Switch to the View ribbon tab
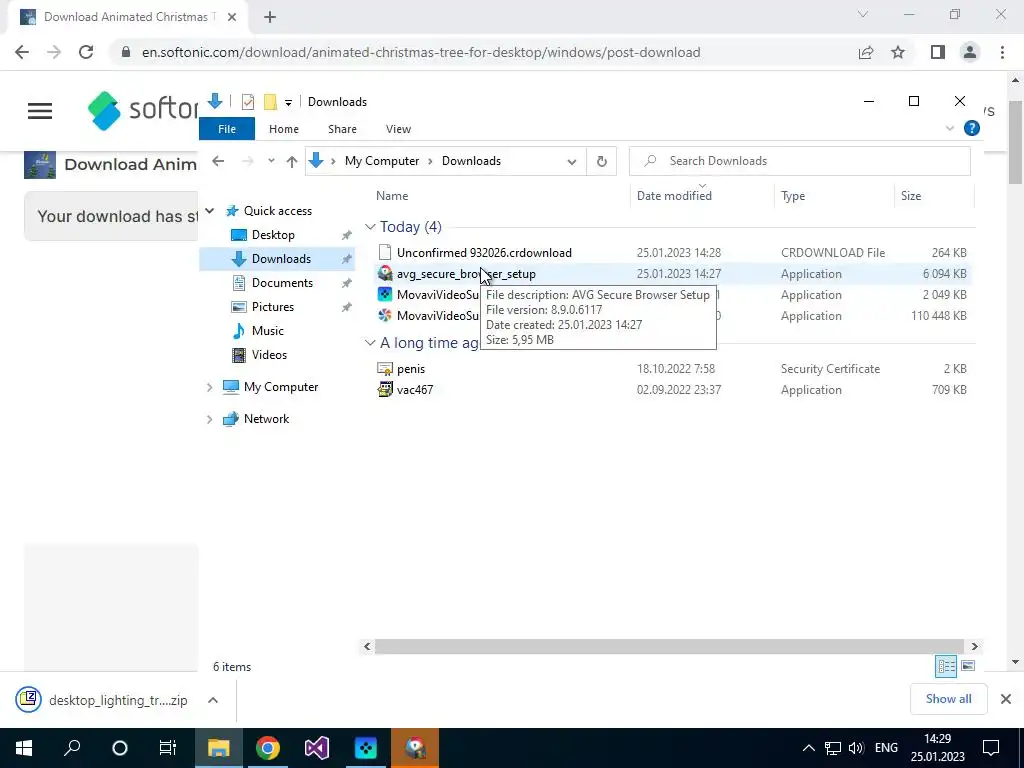Image resolution: width=1024 pixels, height=768 pixels. point(398,129)
